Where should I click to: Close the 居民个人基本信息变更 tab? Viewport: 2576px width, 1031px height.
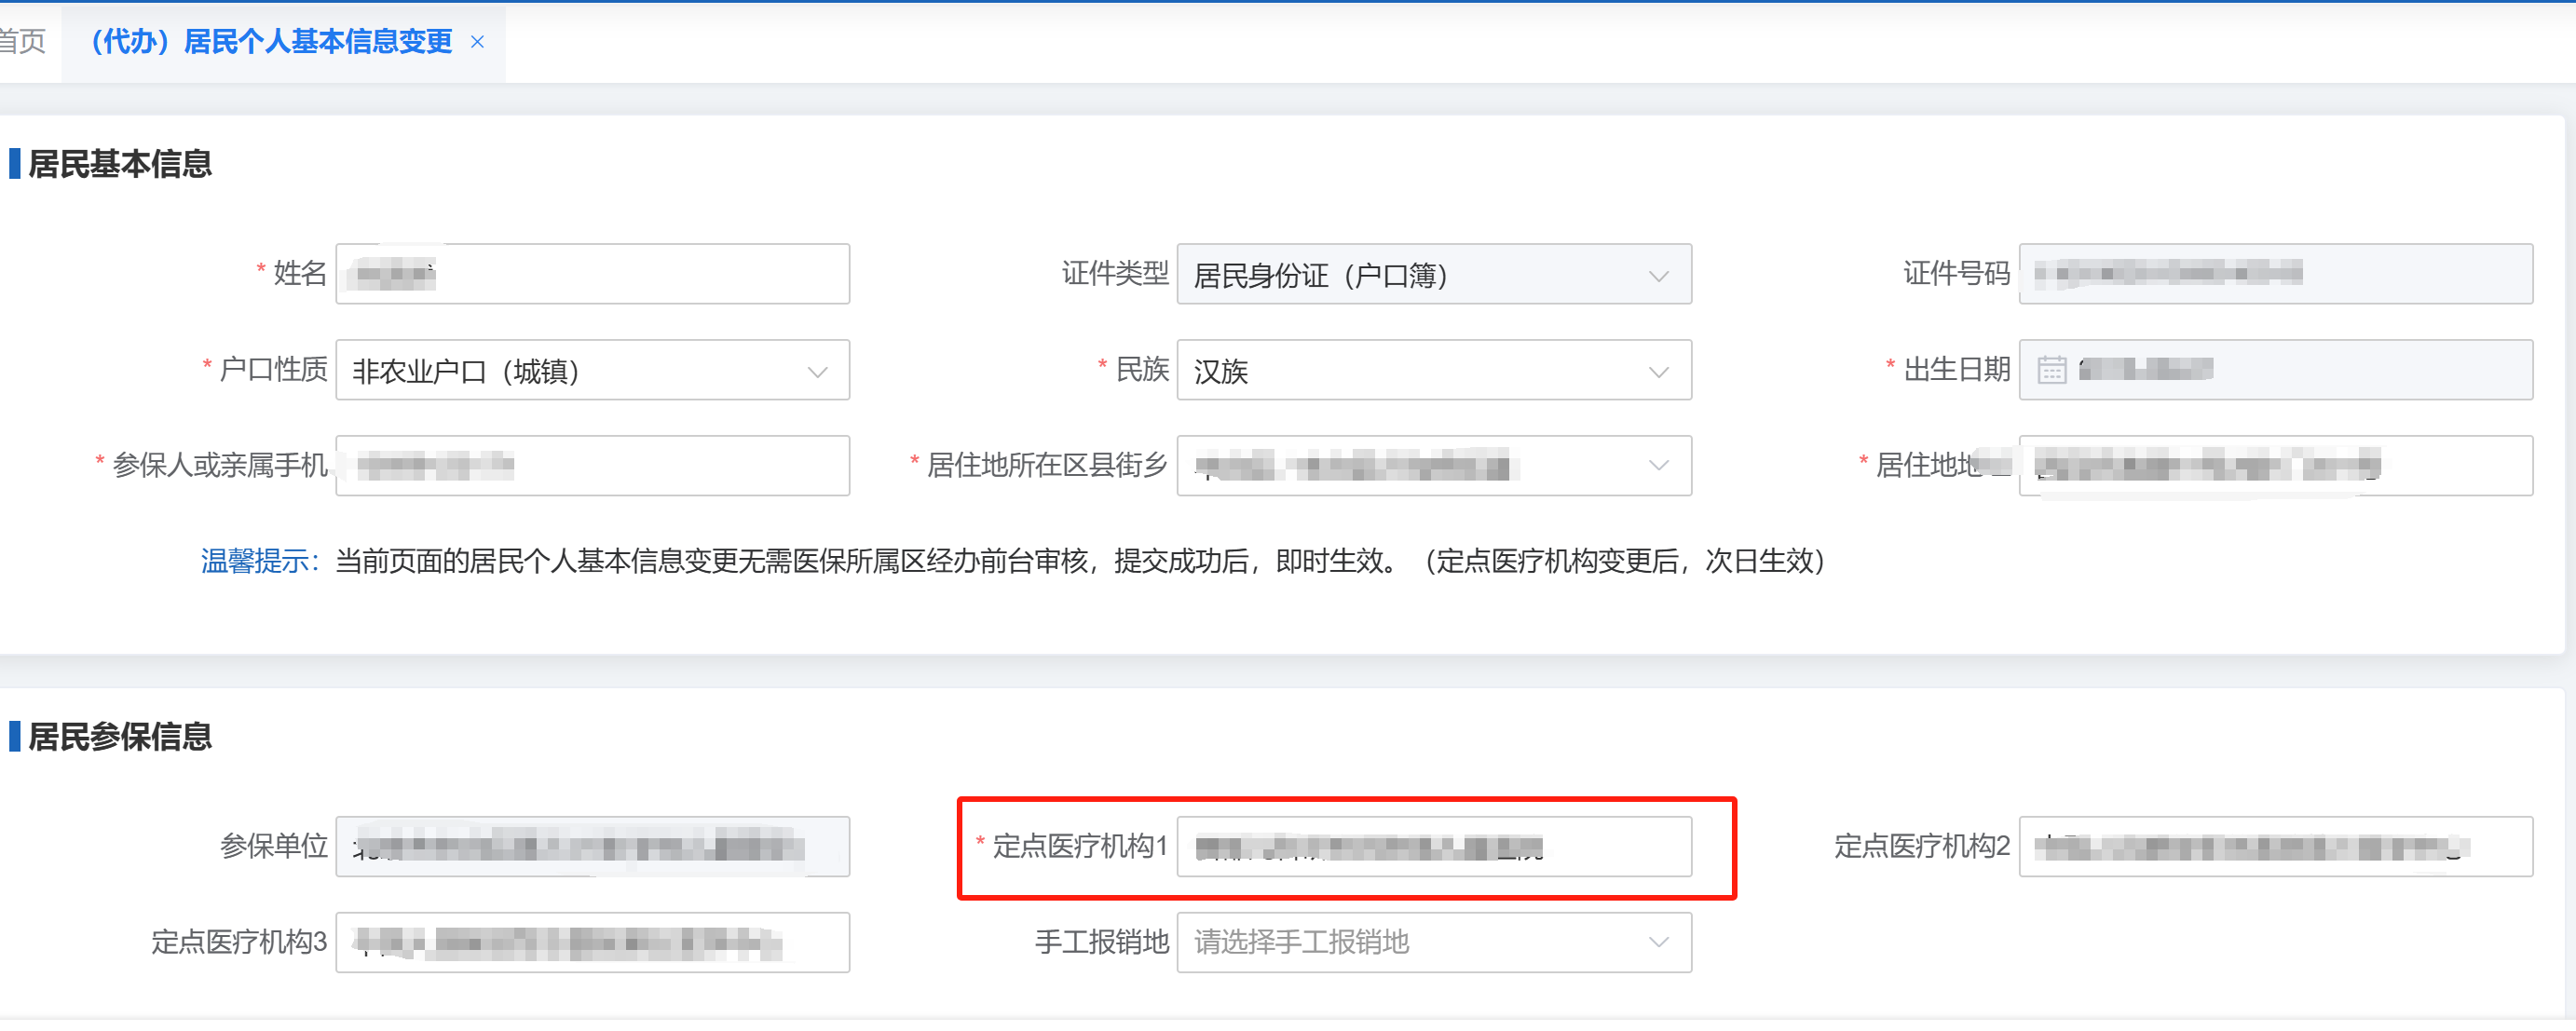(477, 42)
